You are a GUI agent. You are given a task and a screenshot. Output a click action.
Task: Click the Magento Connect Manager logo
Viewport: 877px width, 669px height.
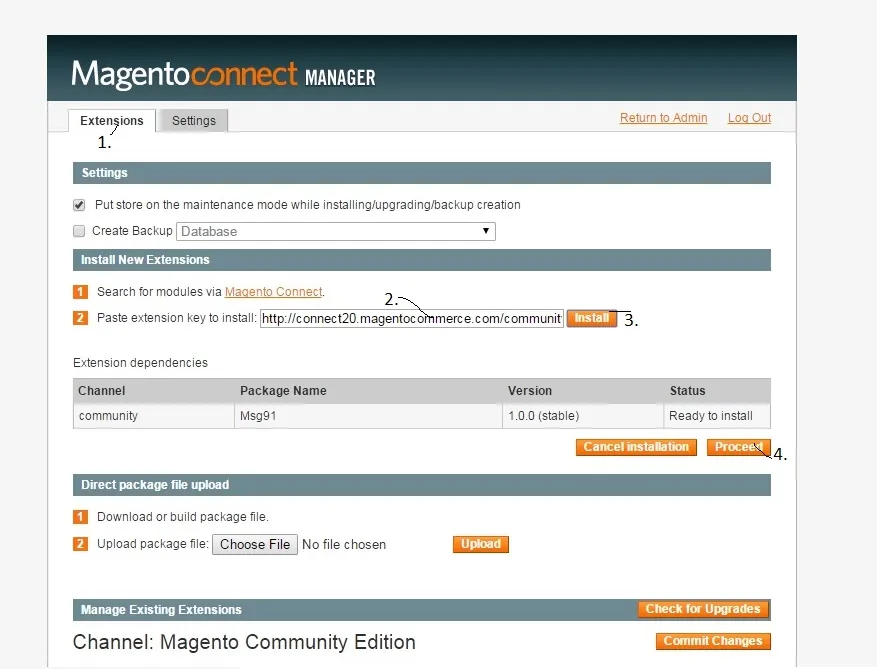[x=224, y=74]
